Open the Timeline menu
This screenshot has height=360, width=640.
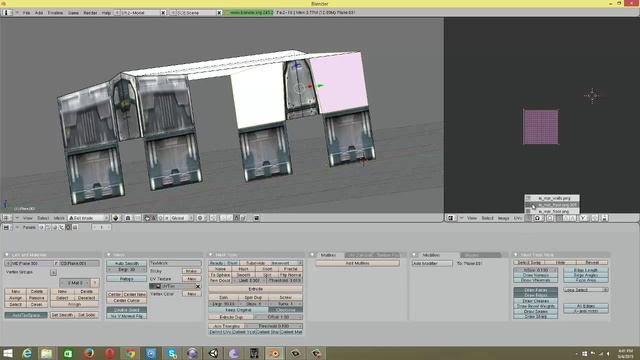coord(55,13)
